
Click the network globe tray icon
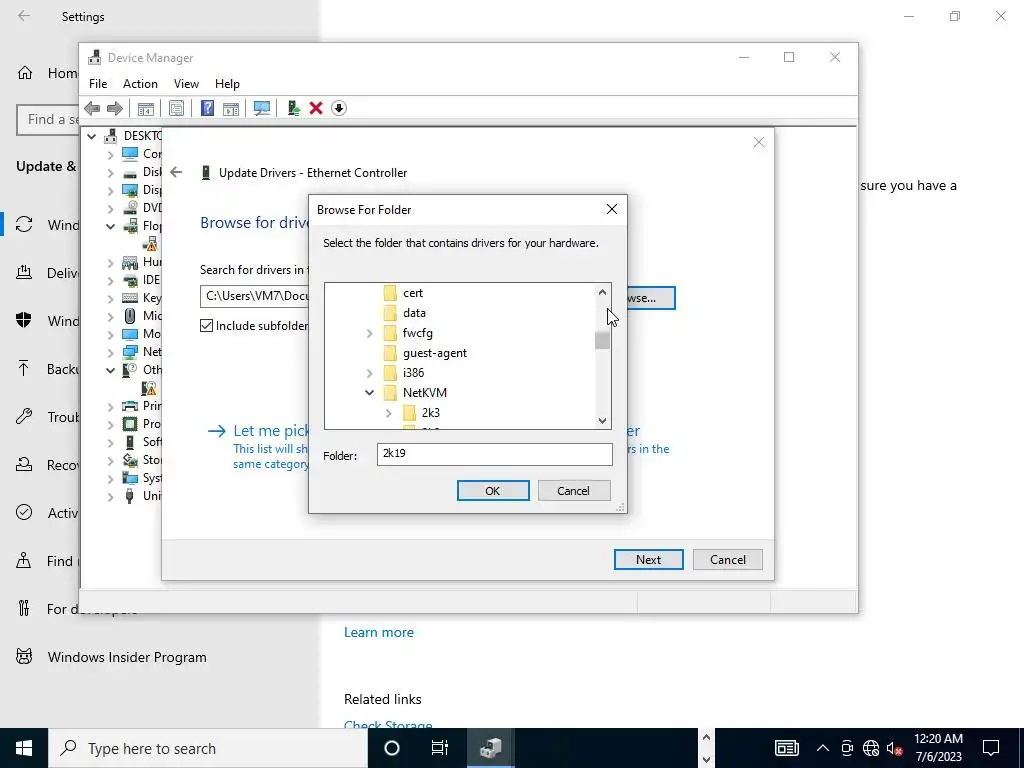click(871, 748)
